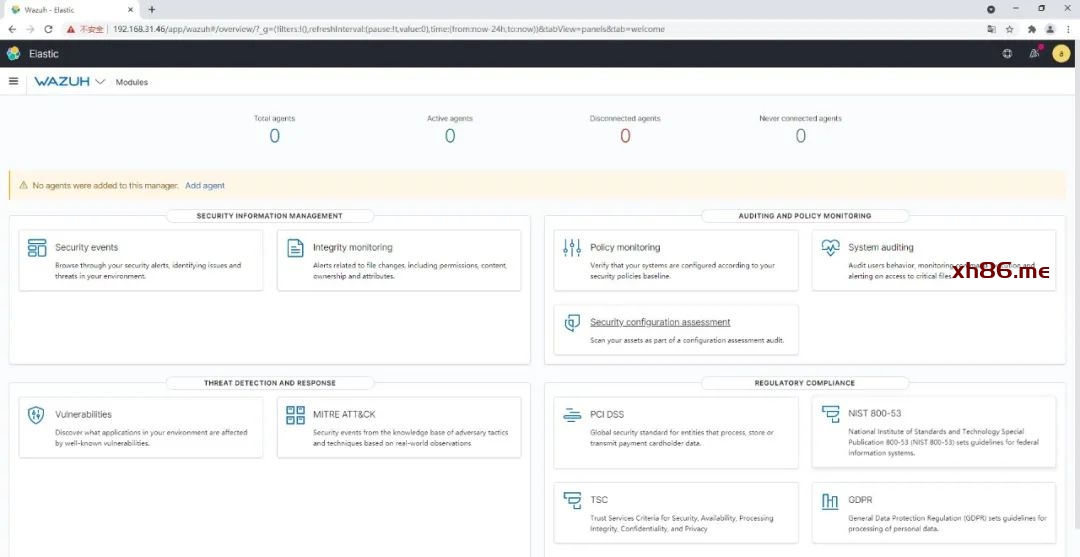Image resolution: width=1080 pixels, height=557 pixels.
Task: Select the Modules breadcrumb item
Action: coord(132,82)
